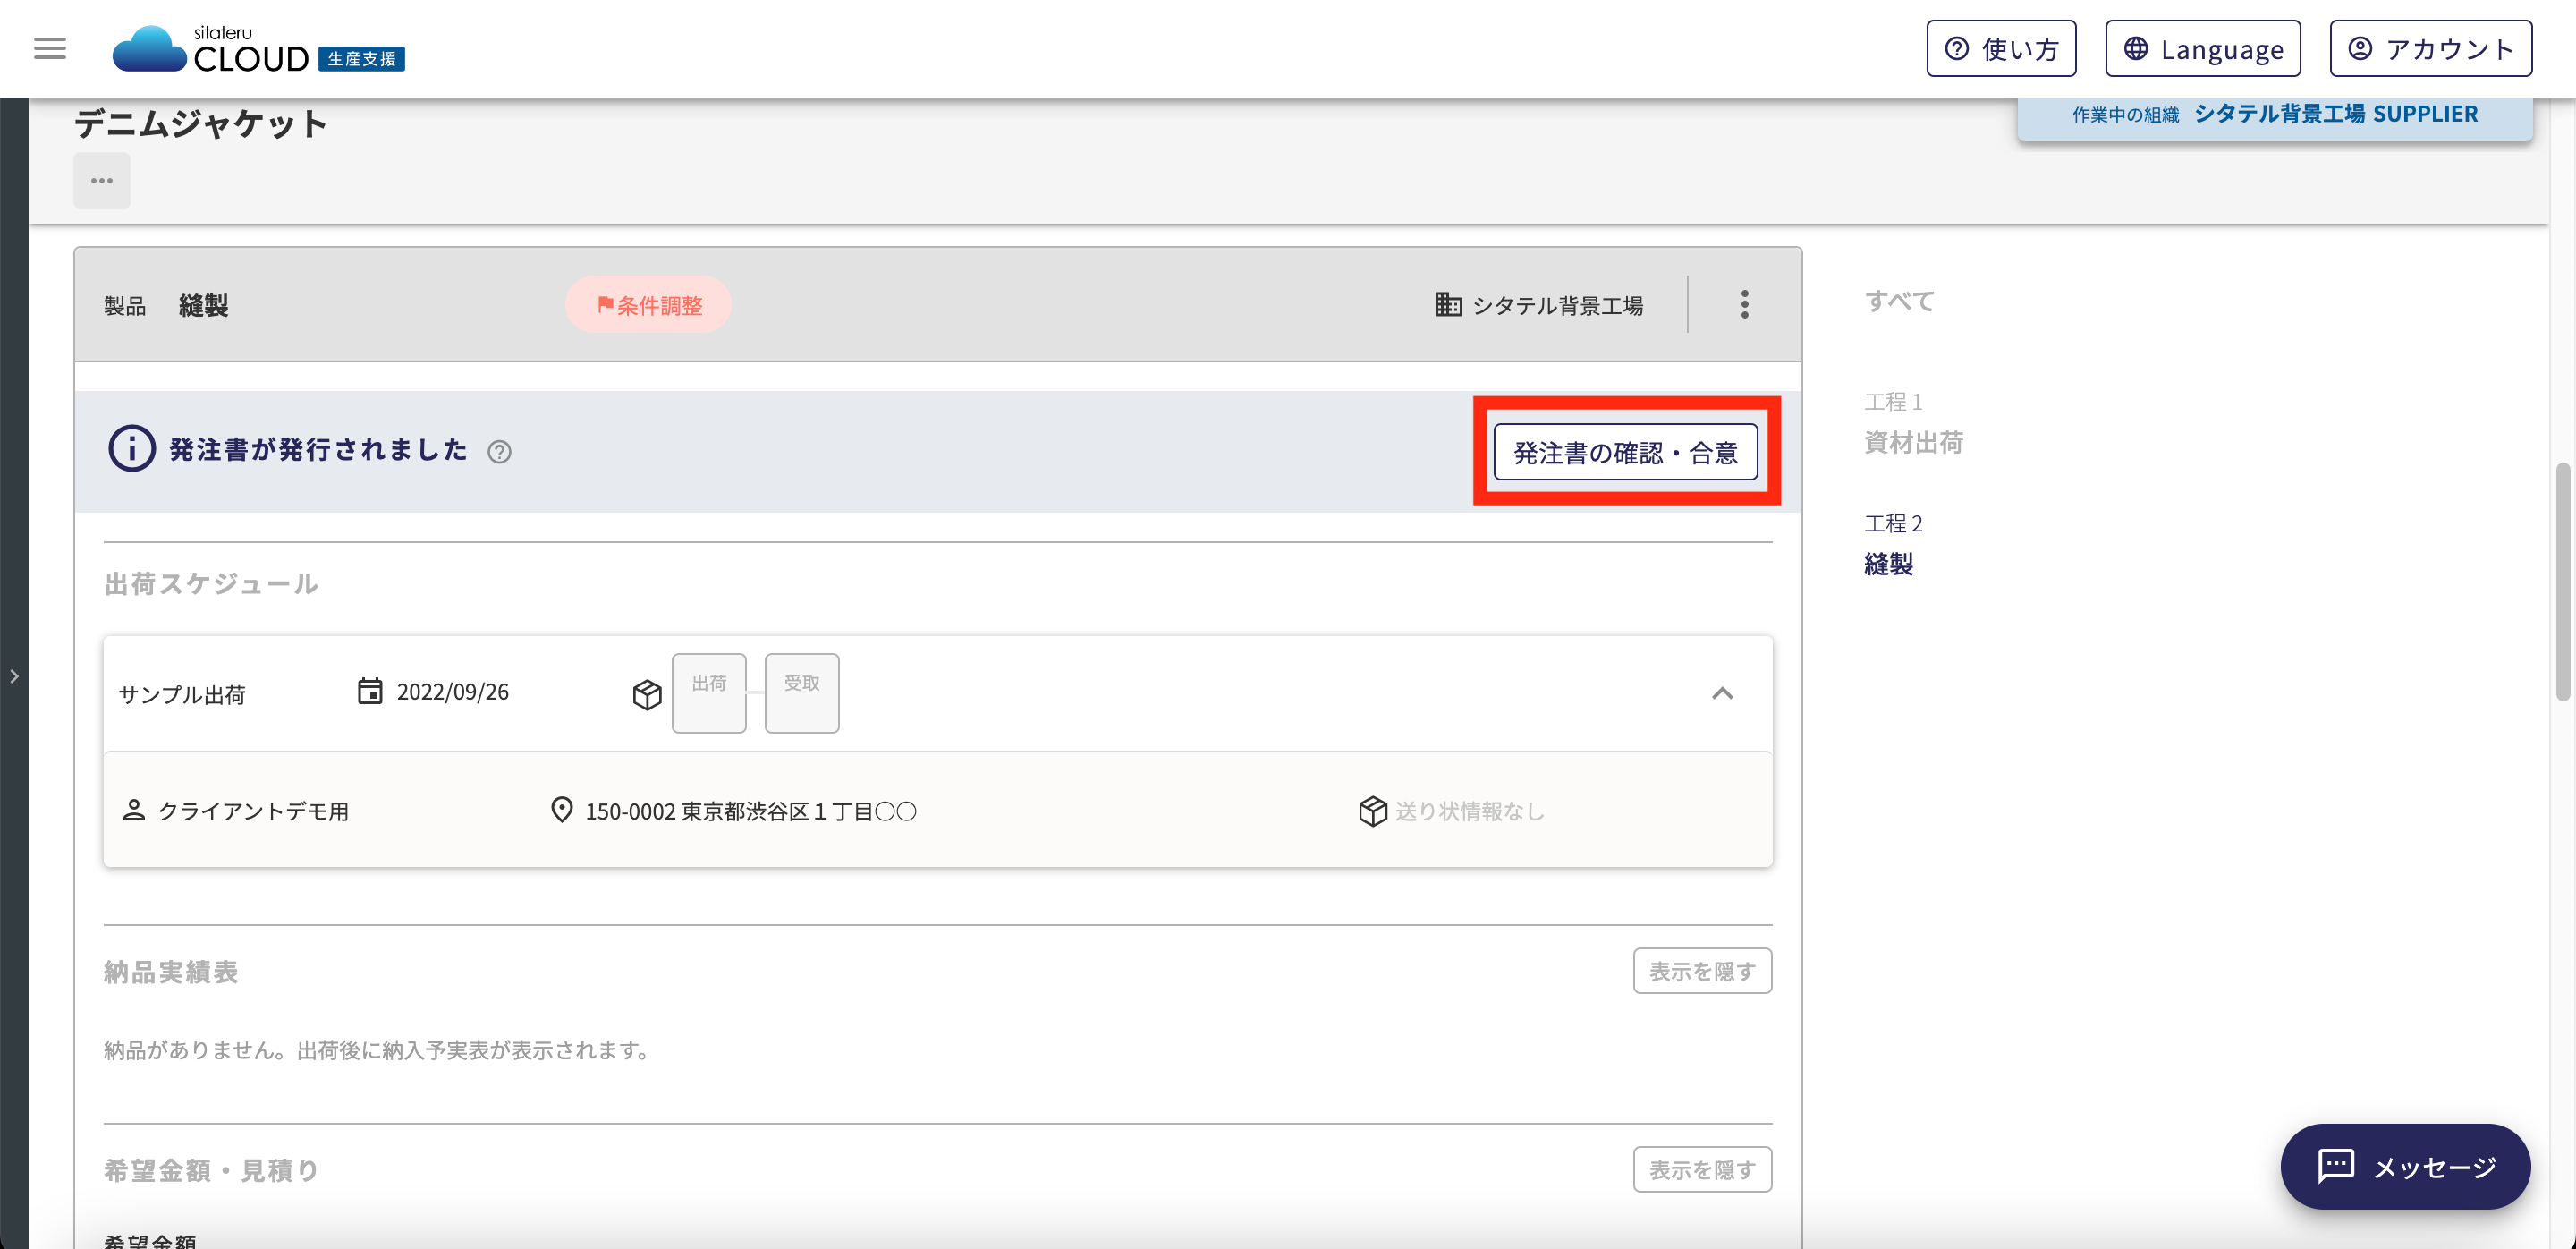
Task: Open the メッセージ chat button
Action: coord(2405,1166)
